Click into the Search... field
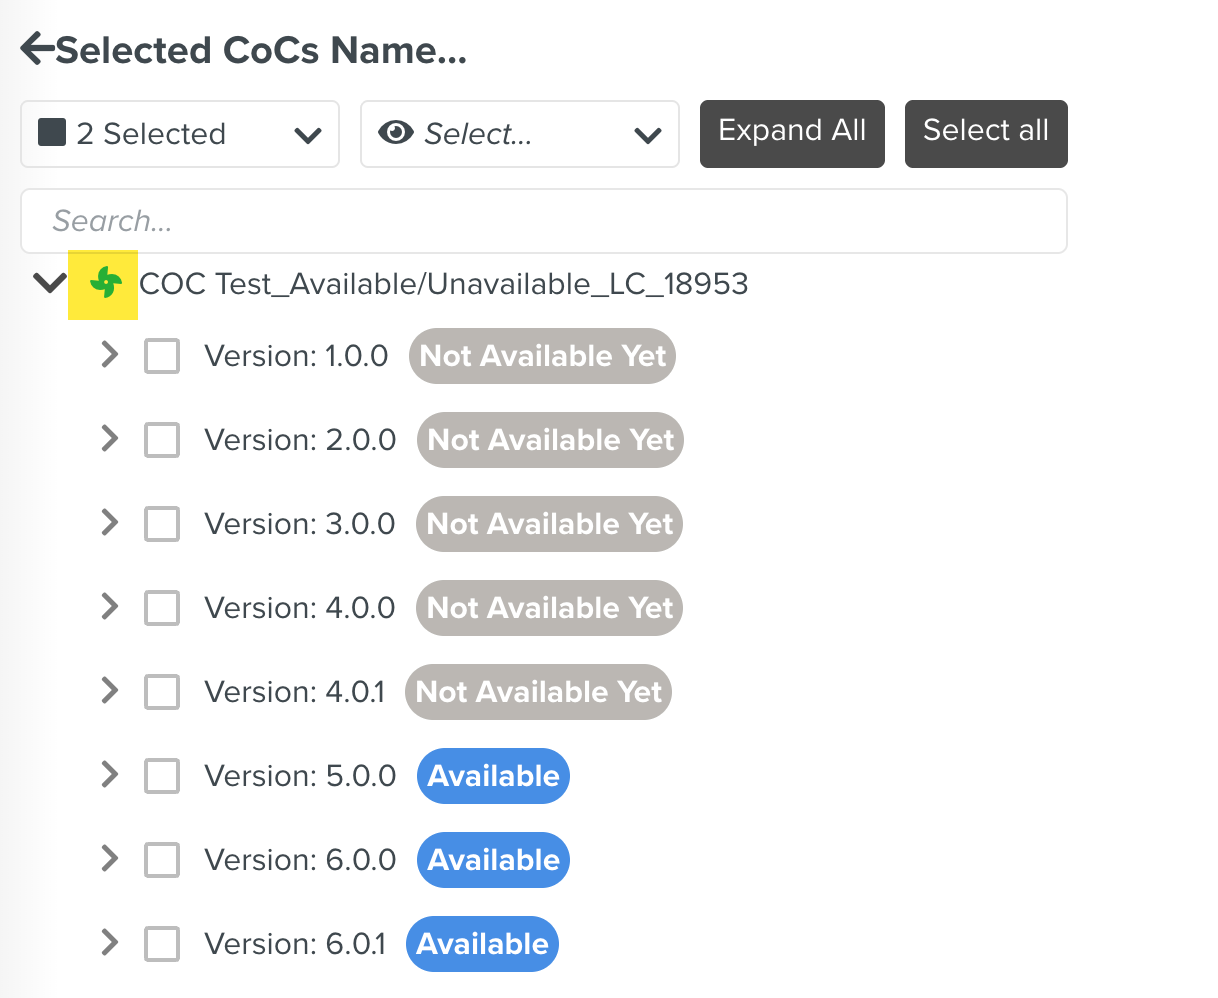The width and height of the screenshot is (1218, 998). tap(543, 221)
